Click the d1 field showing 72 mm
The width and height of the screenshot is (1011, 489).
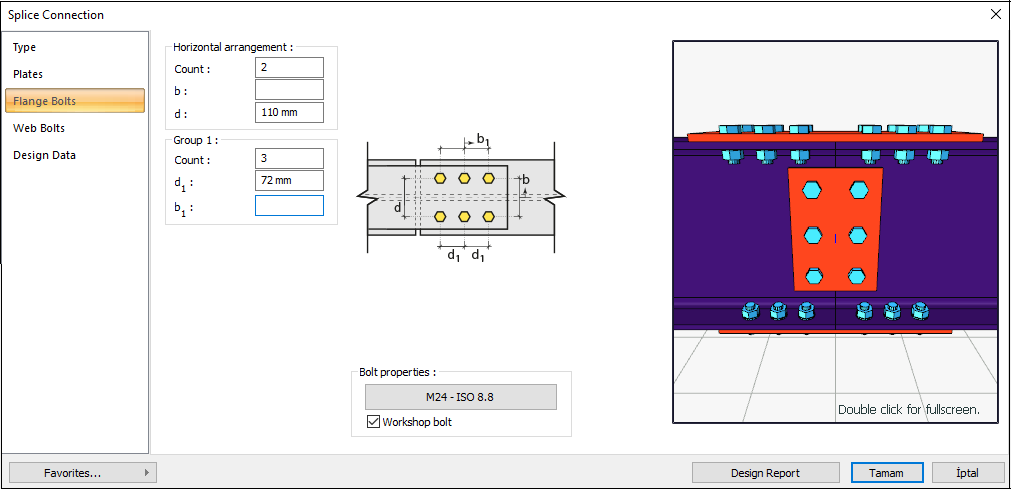click(289, 181)
